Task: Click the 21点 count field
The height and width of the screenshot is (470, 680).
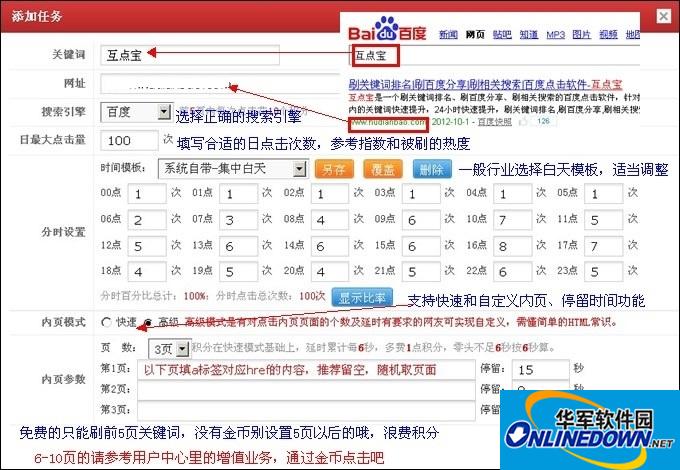Action: [421, 272]
